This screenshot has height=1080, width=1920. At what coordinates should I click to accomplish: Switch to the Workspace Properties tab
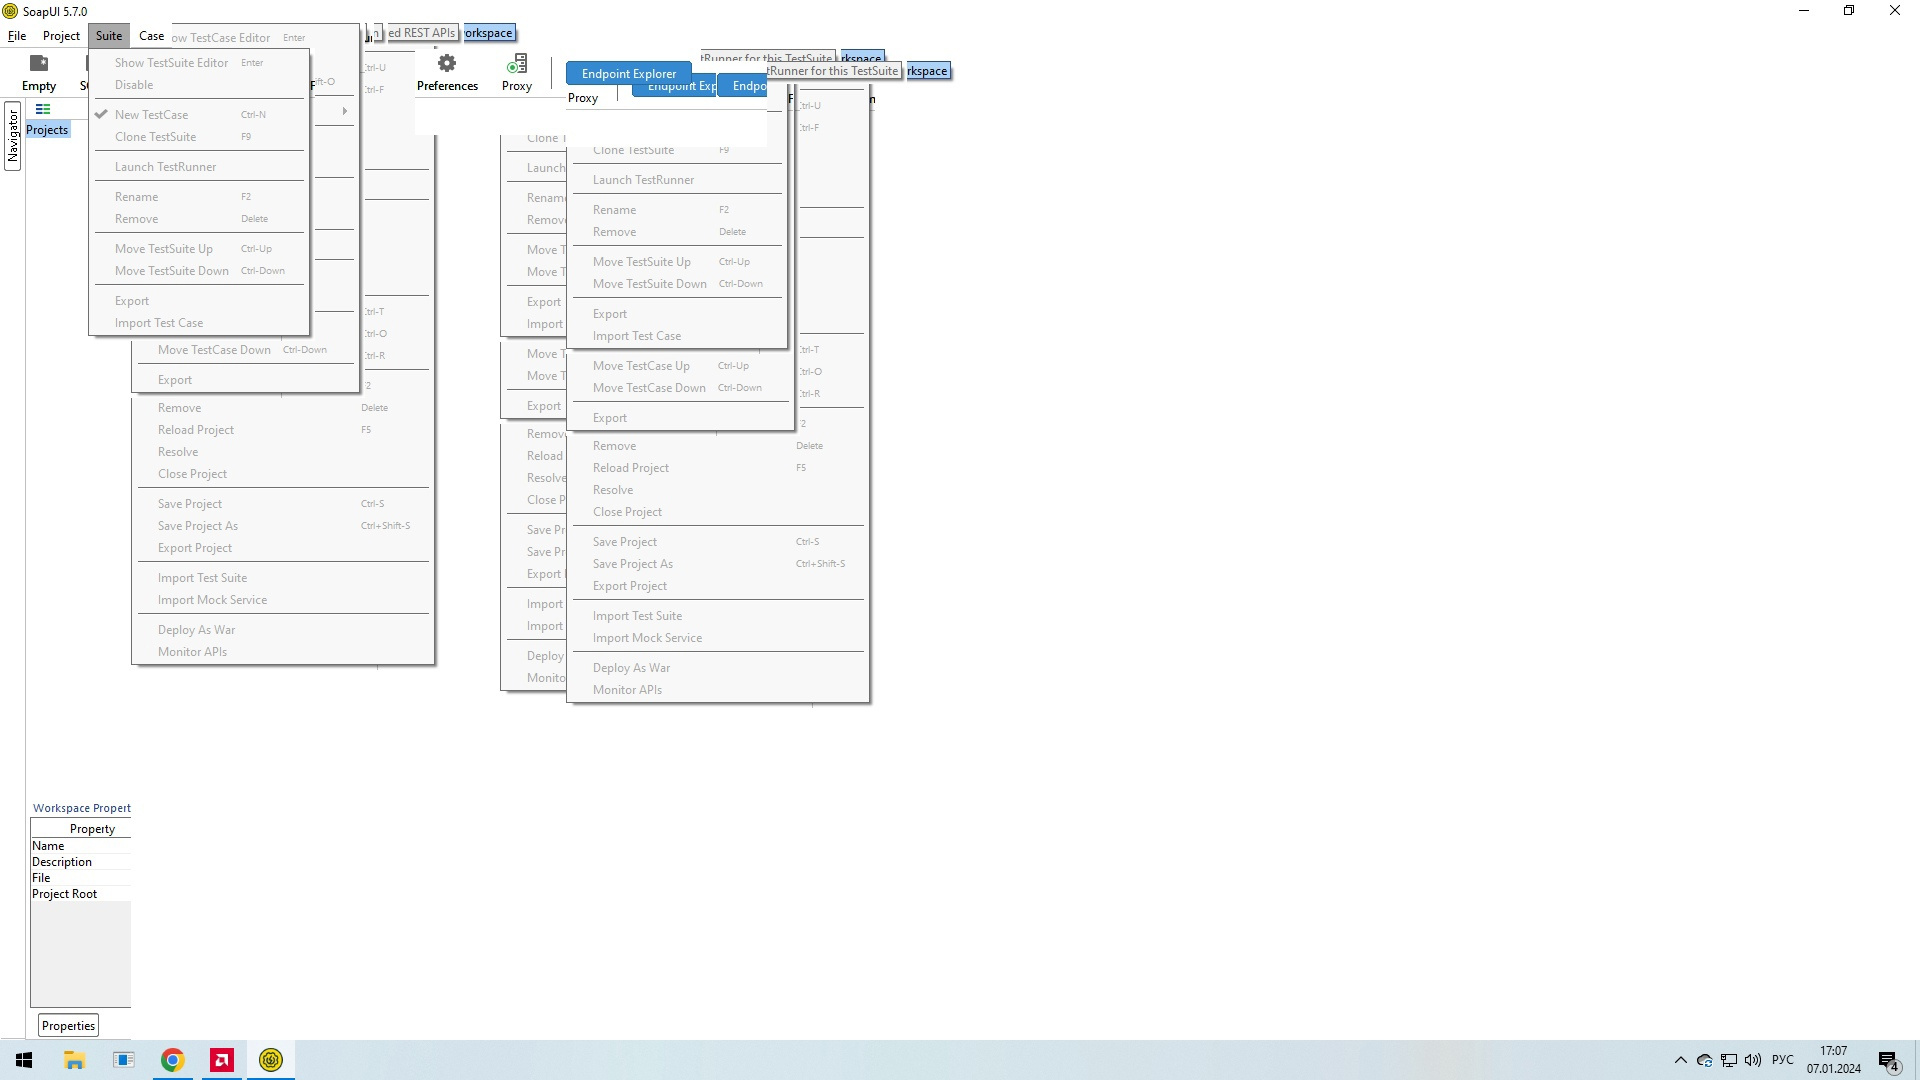click(81, 808)
